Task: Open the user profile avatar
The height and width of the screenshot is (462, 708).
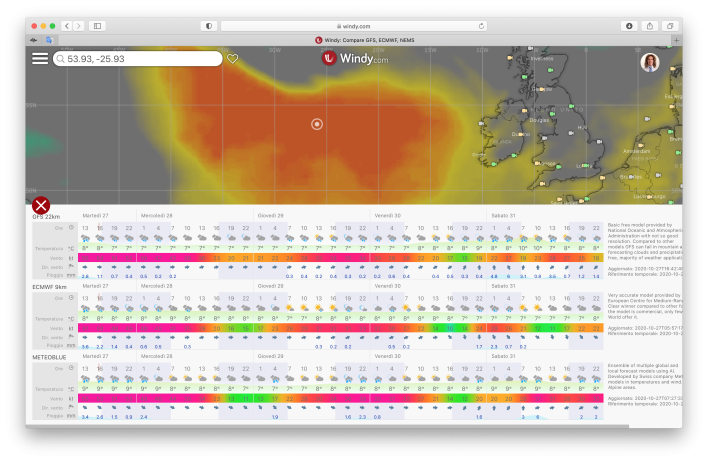Action: [650, 62]
